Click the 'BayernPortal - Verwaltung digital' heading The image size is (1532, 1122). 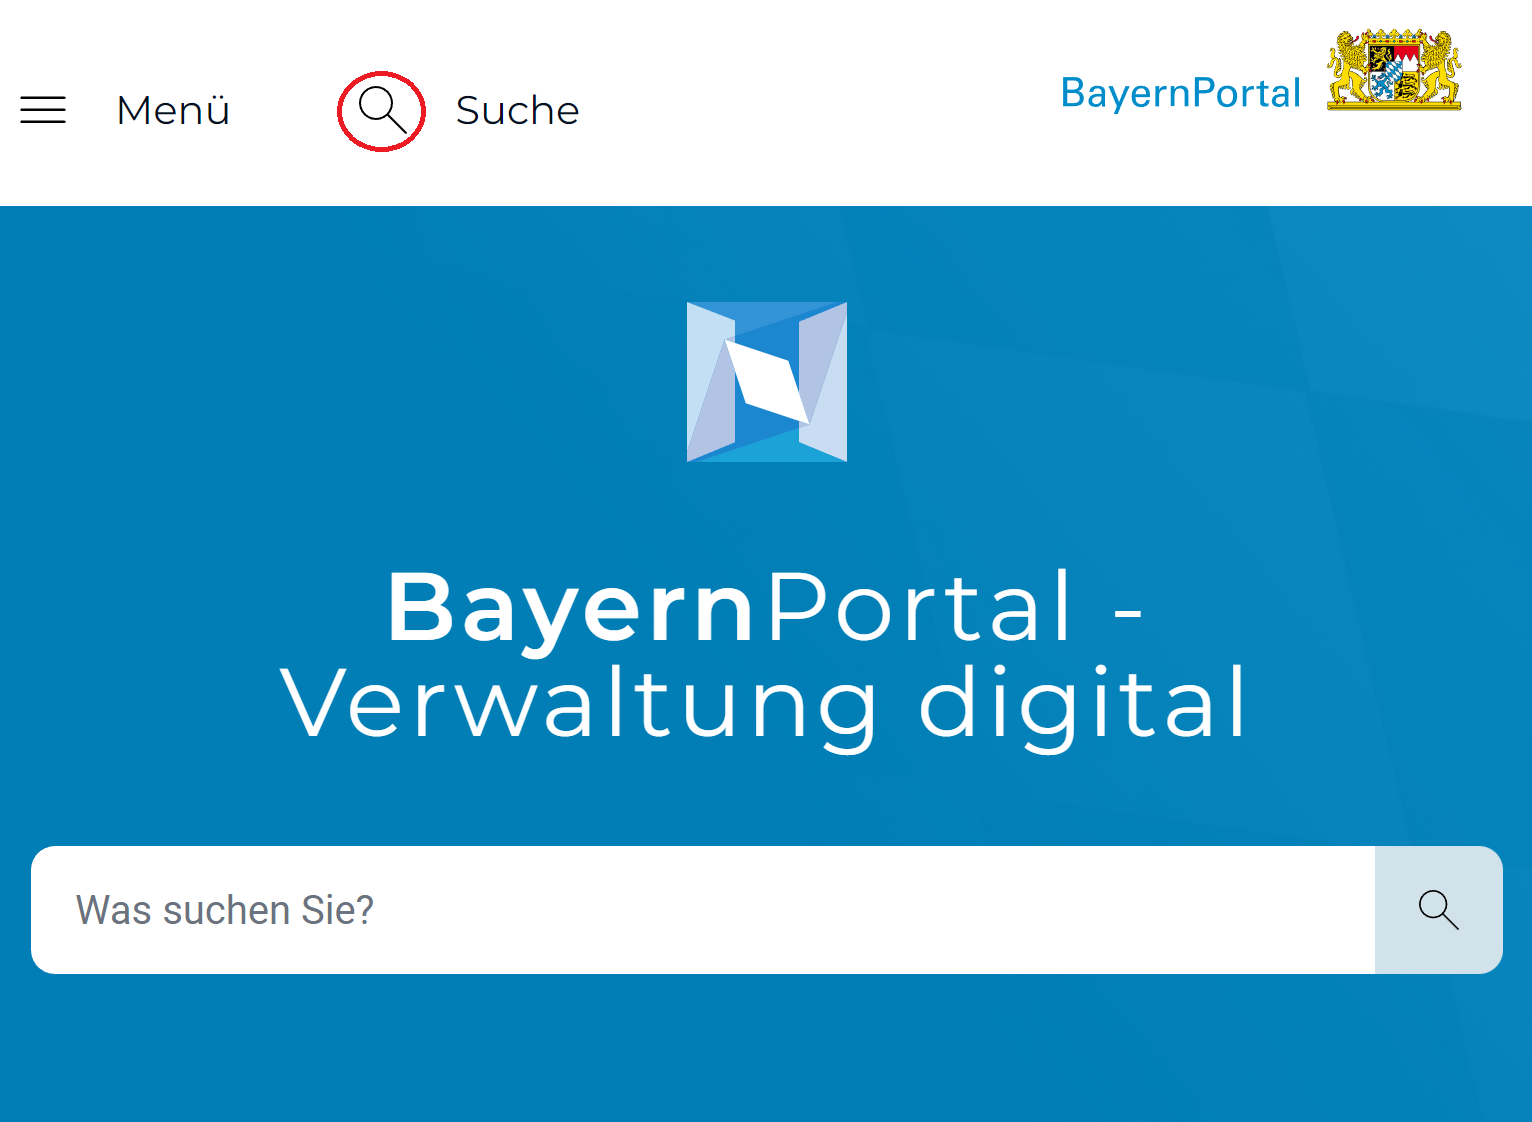[766, 655]
